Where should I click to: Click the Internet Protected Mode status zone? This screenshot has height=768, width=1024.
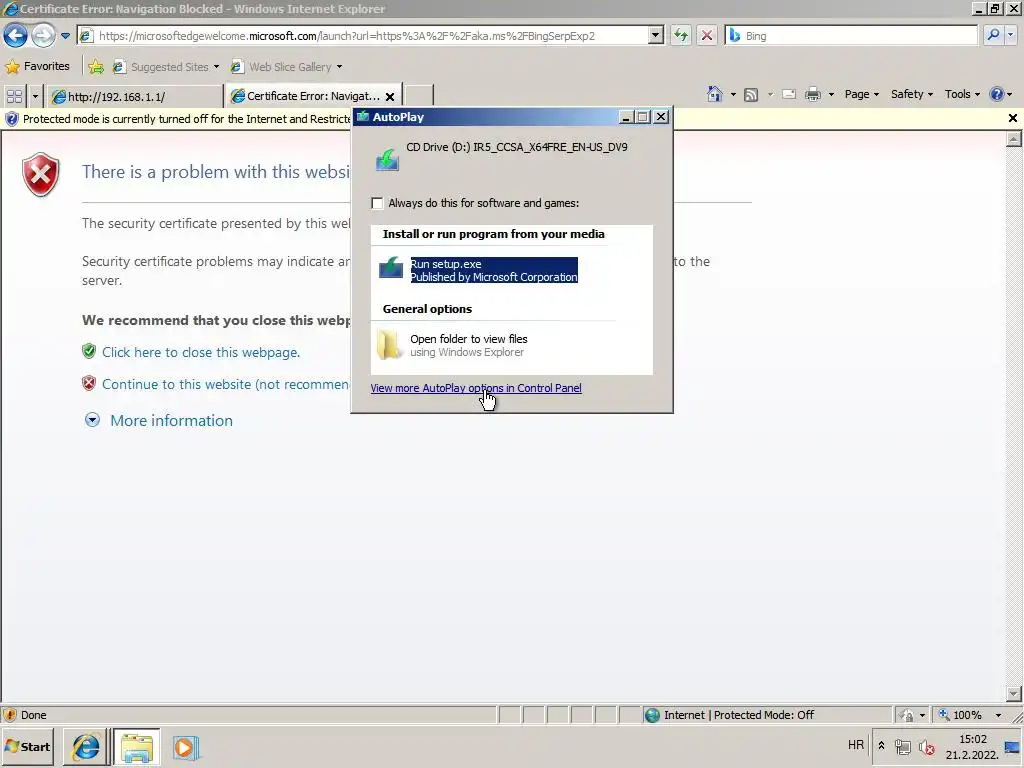point(767,715)
